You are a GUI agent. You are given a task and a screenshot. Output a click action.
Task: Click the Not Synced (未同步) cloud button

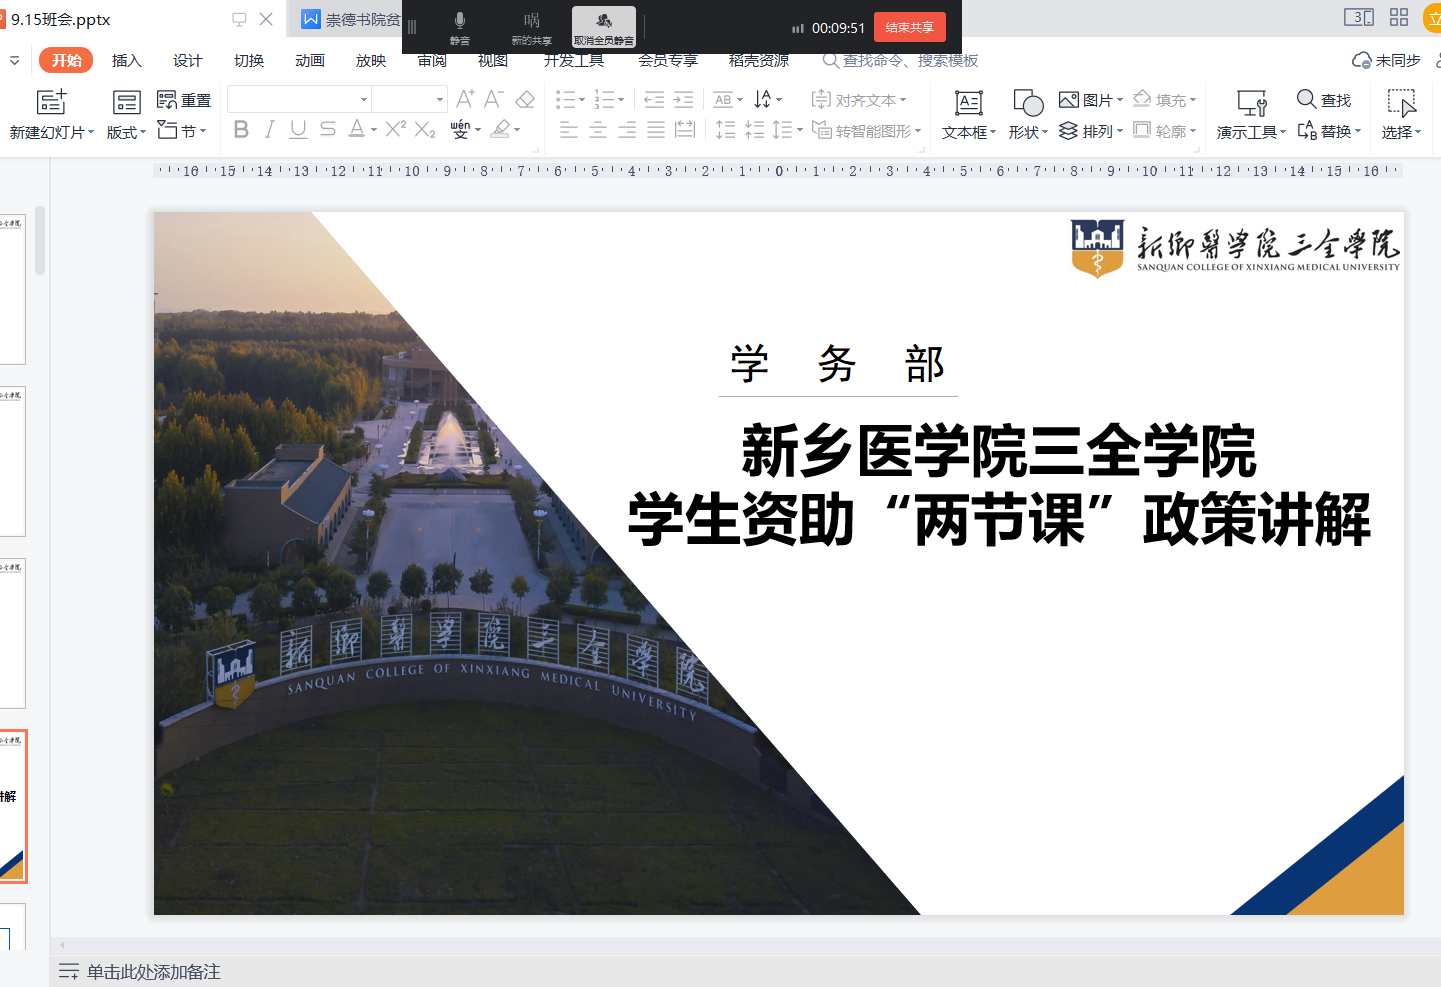1386,61
